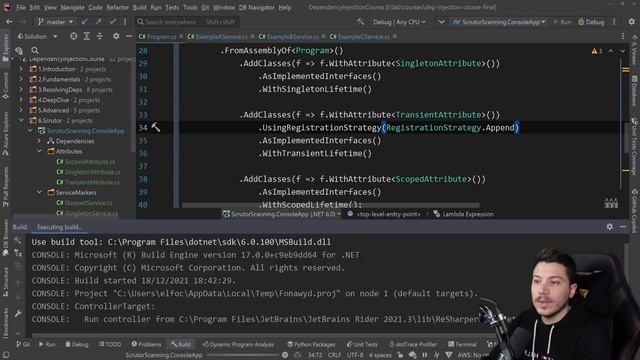Open the Problems tool window
Image resolution: width=640 pixels, height=360 pixels.
pyautogui.click(x=146, y=344)
